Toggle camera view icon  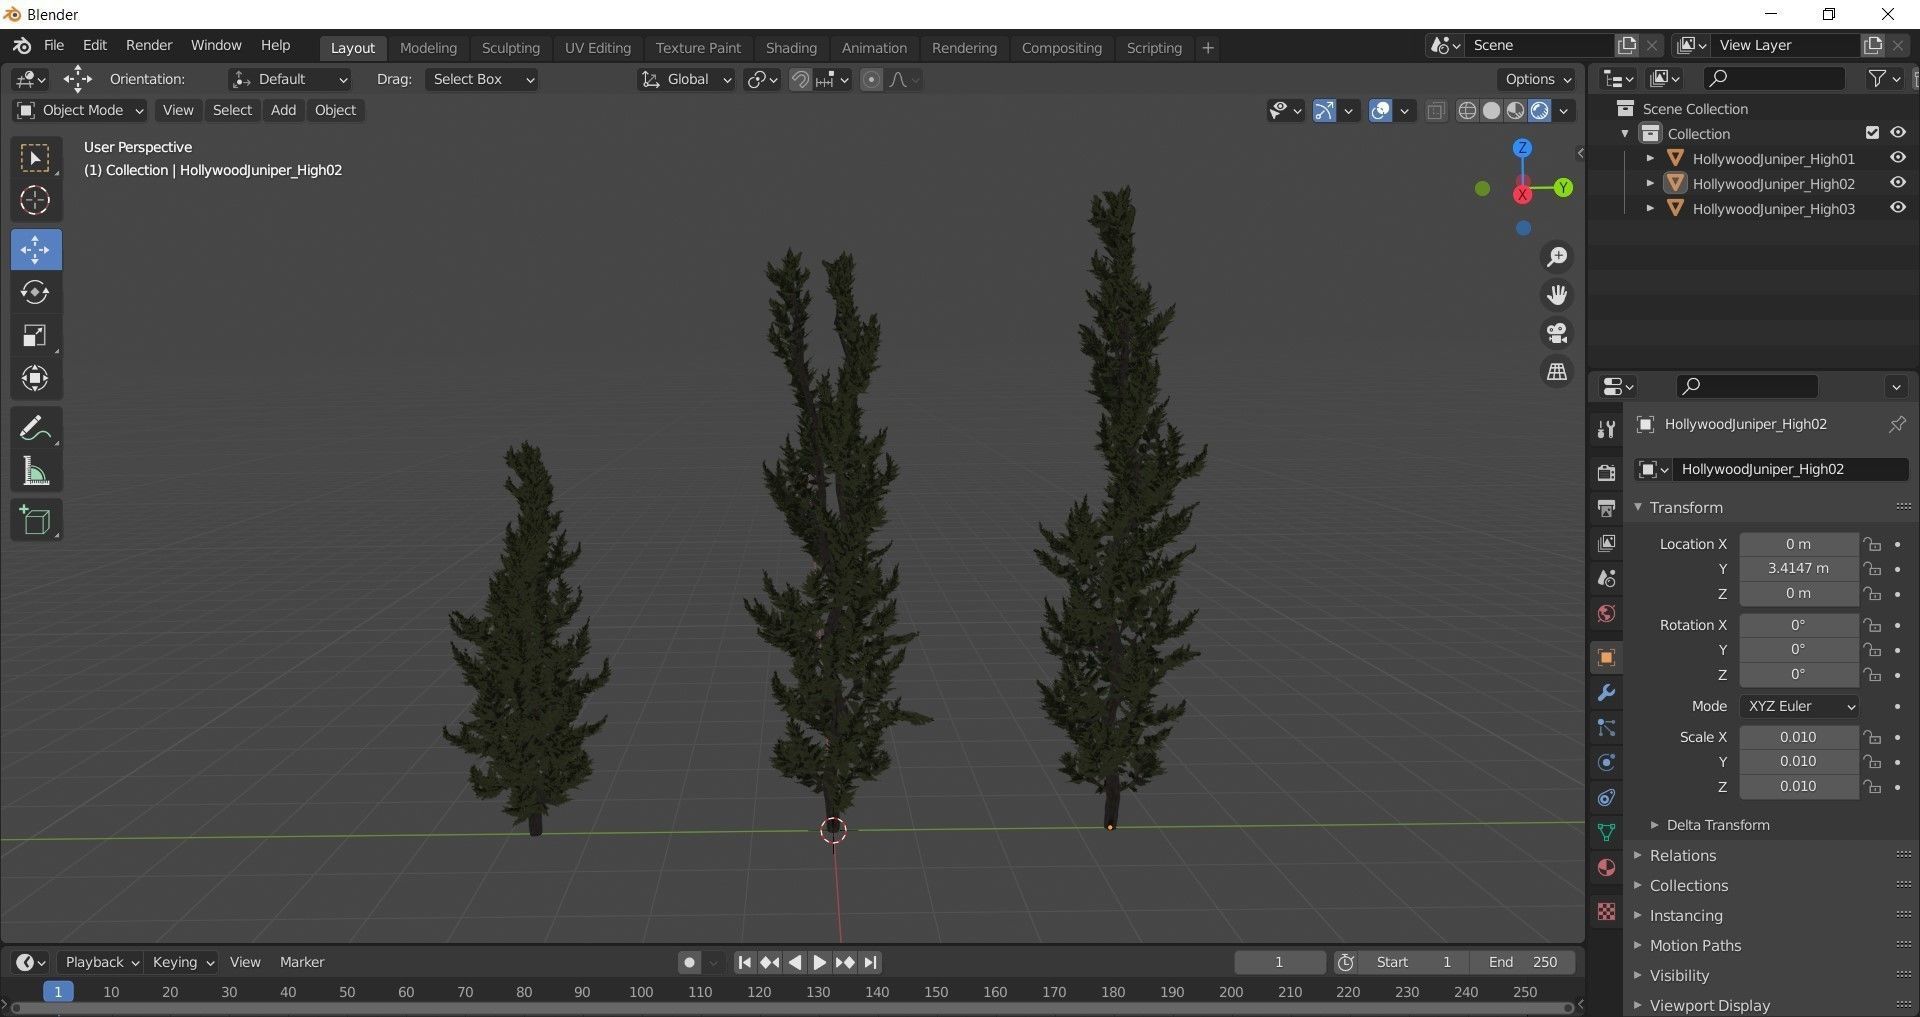[1557, 333]
